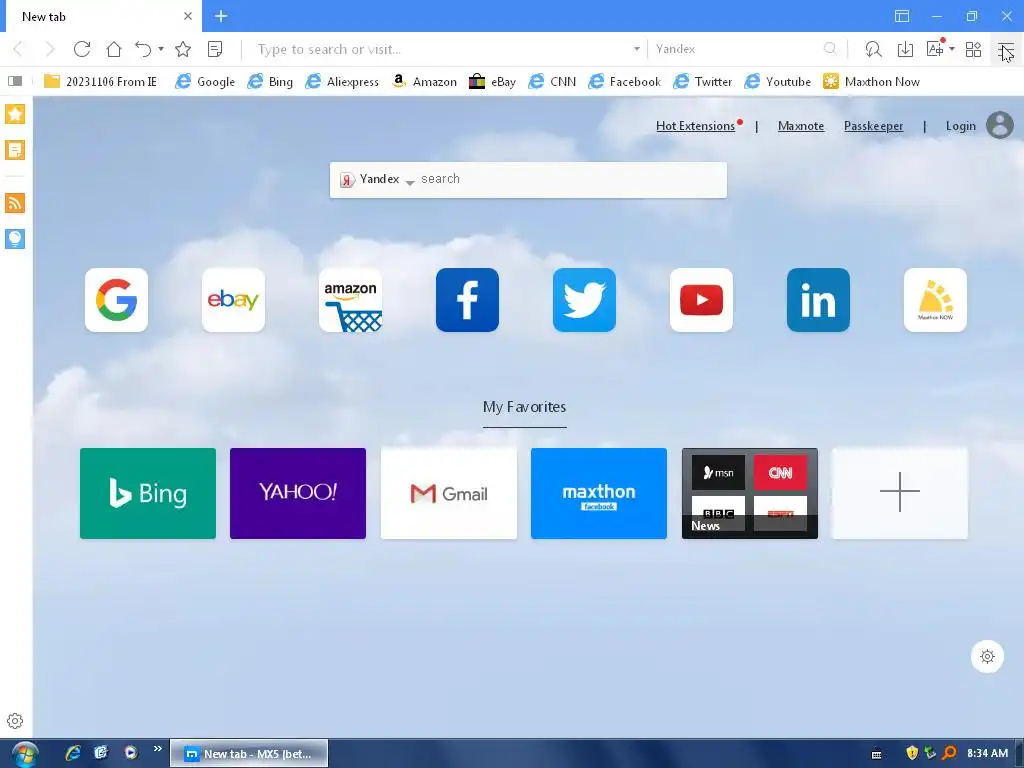Open the 20231106 From IE bookmark folder
1024x768 pixels.
tap(101, 81)
